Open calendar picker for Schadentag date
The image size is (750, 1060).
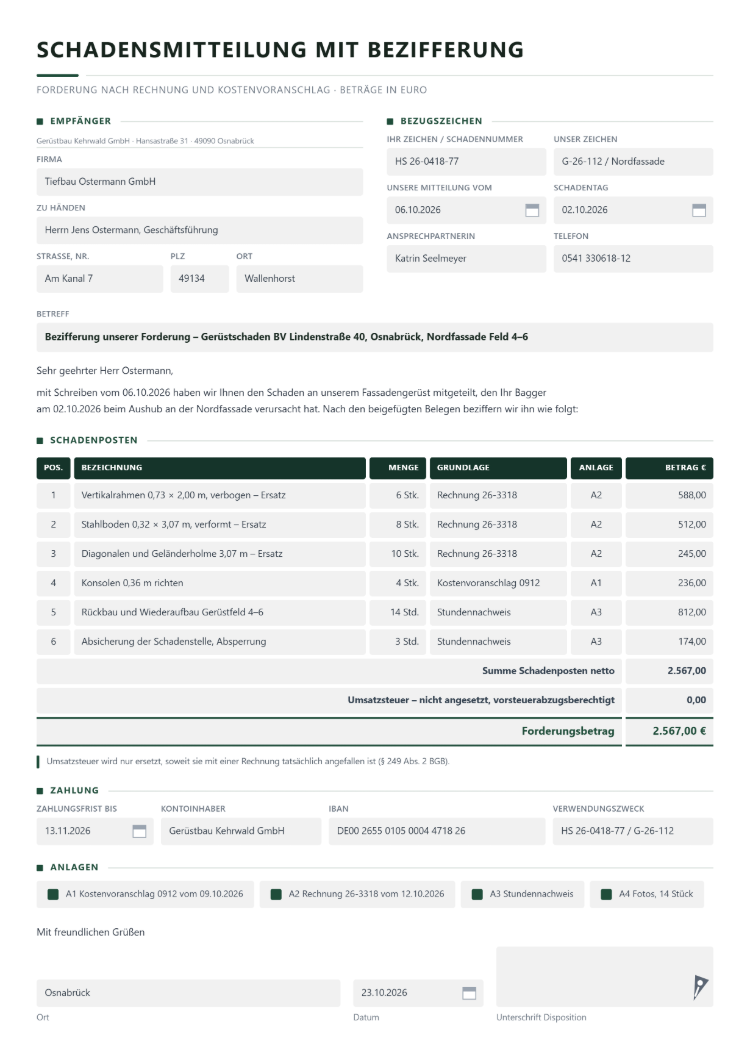tap(699, 210)
